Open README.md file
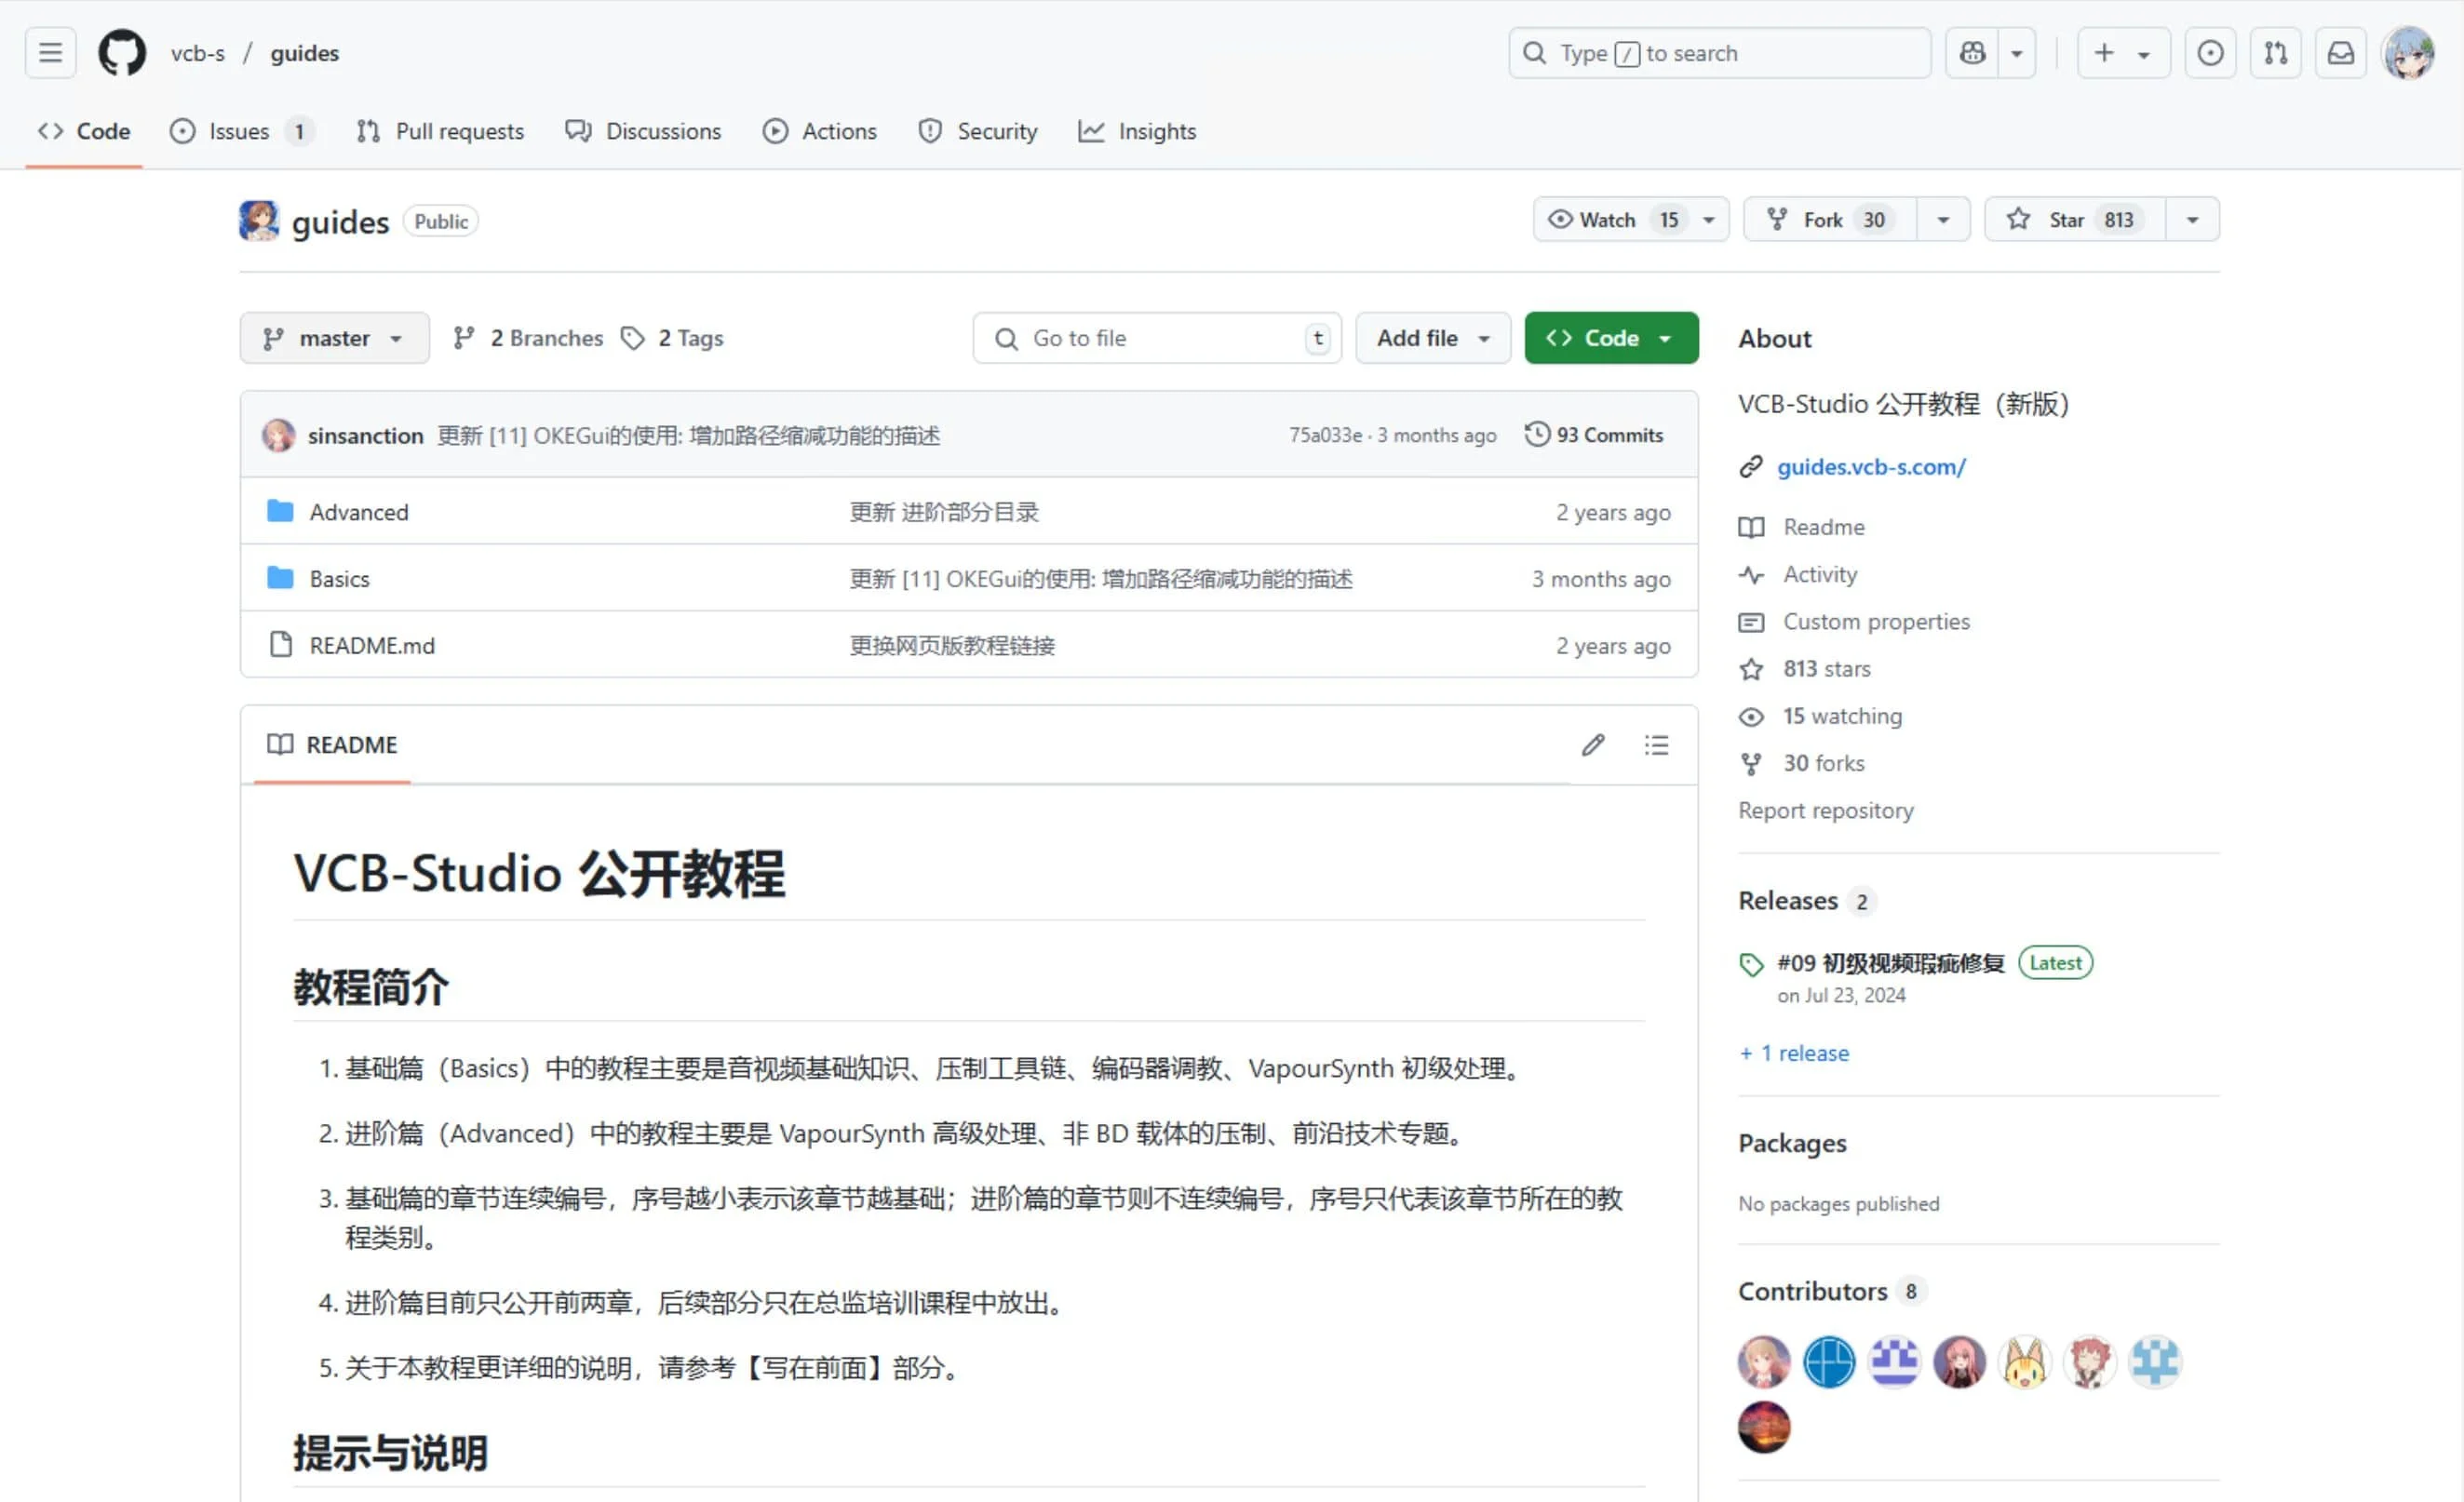The height and width of the screenshot is (1502, 2464). [372, 646]
